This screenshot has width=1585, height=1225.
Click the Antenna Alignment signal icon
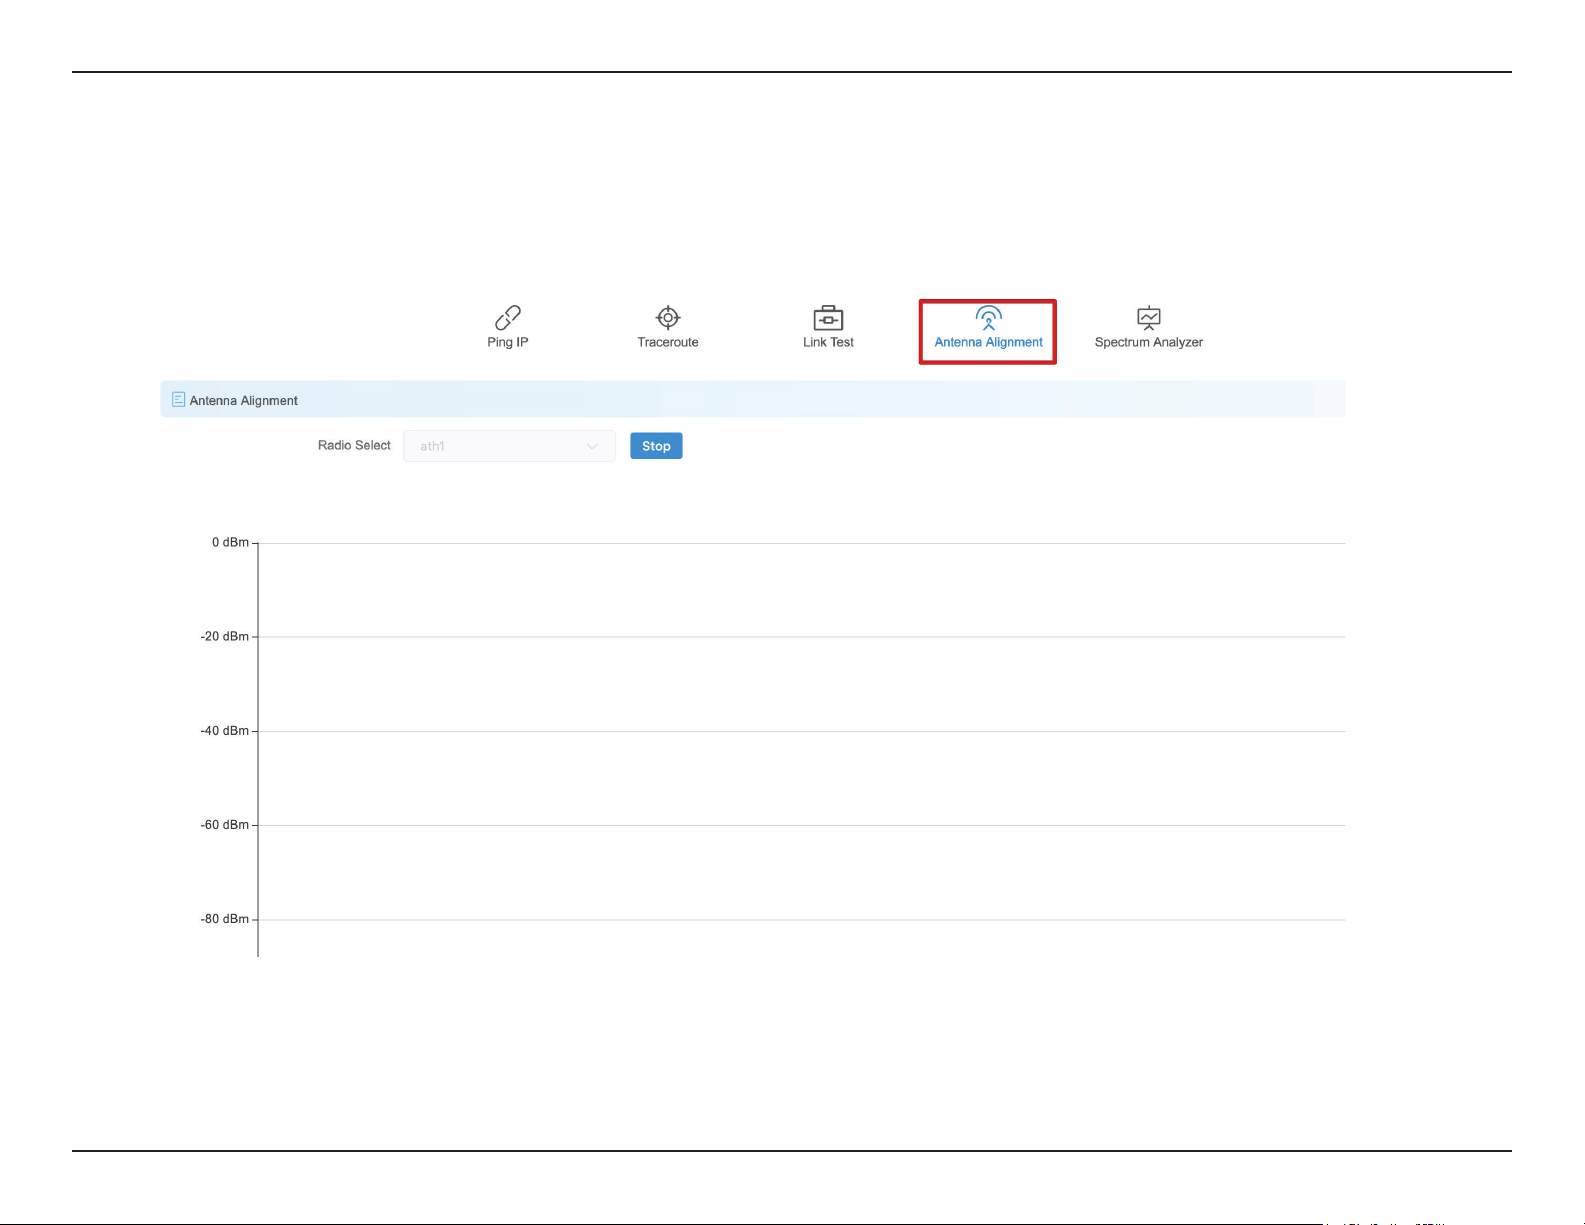988,318
